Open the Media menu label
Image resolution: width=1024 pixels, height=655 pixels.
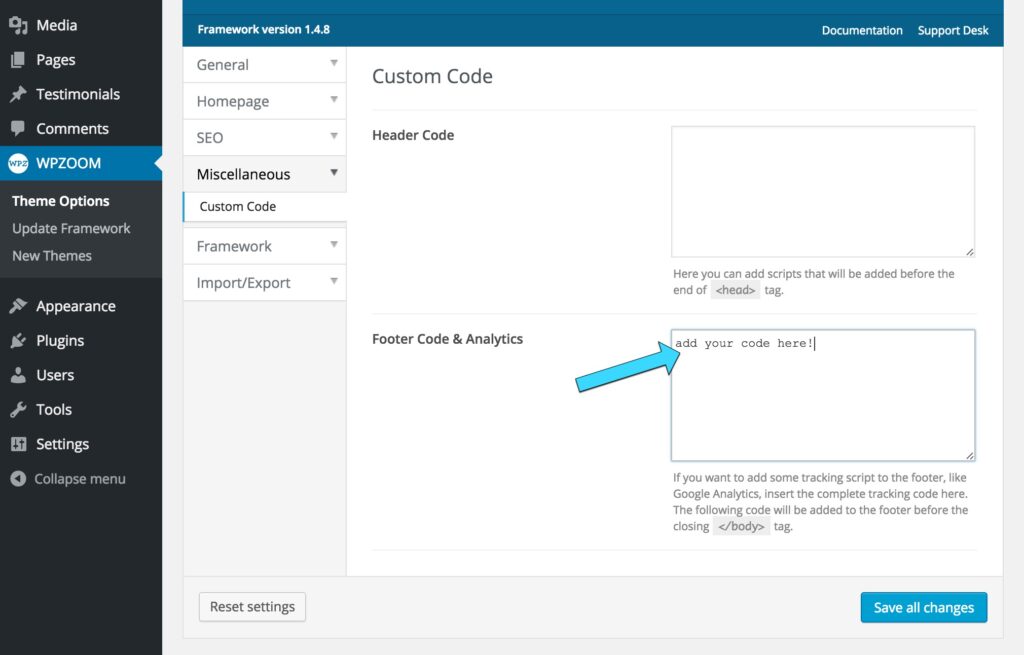click(57, 25)
